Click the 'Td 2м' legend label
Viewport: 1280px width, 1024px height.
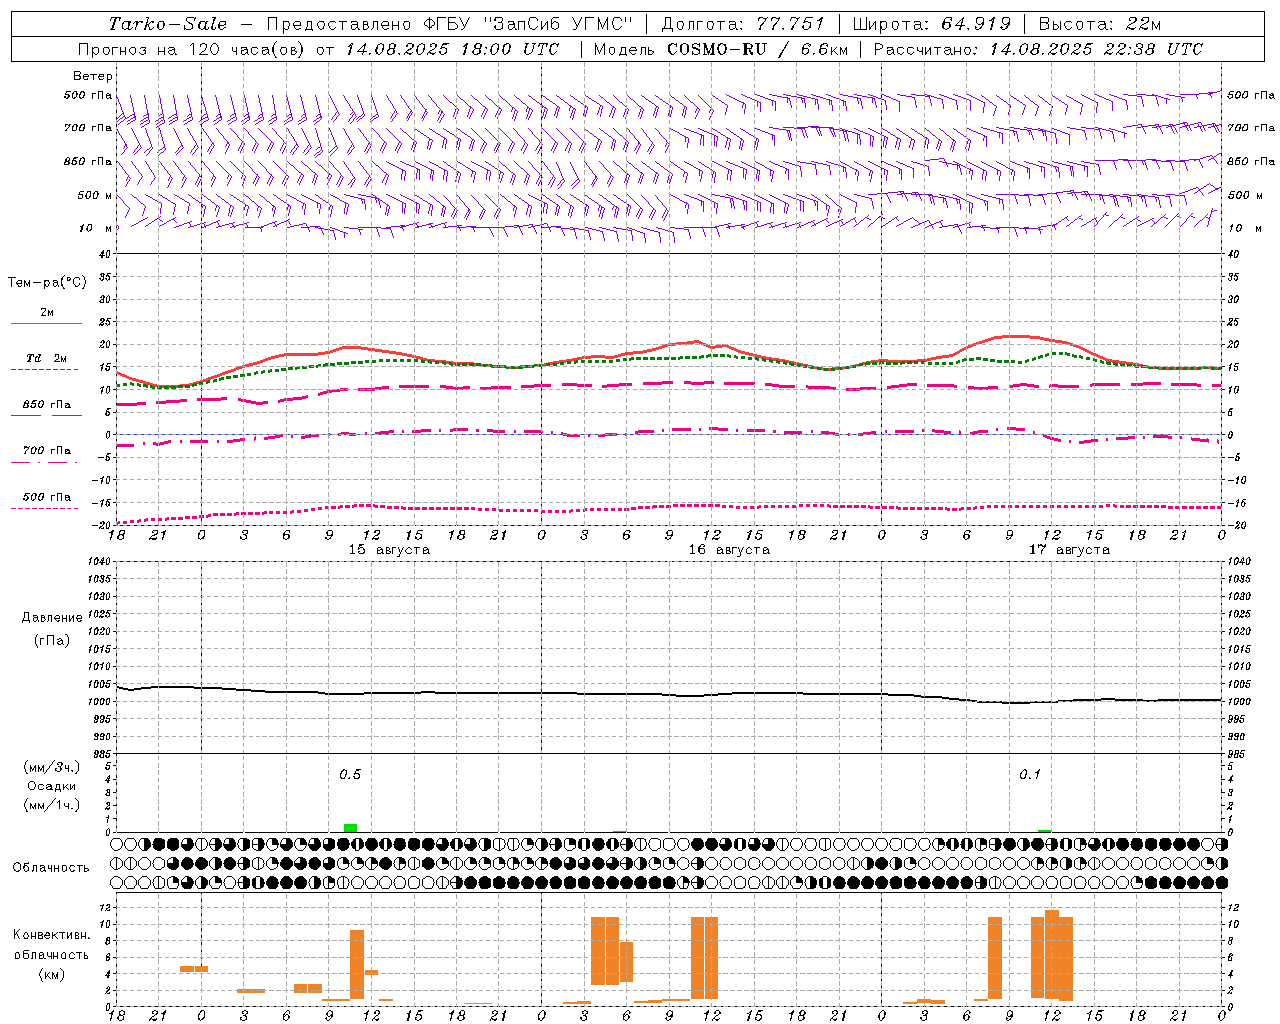(46, 358)
